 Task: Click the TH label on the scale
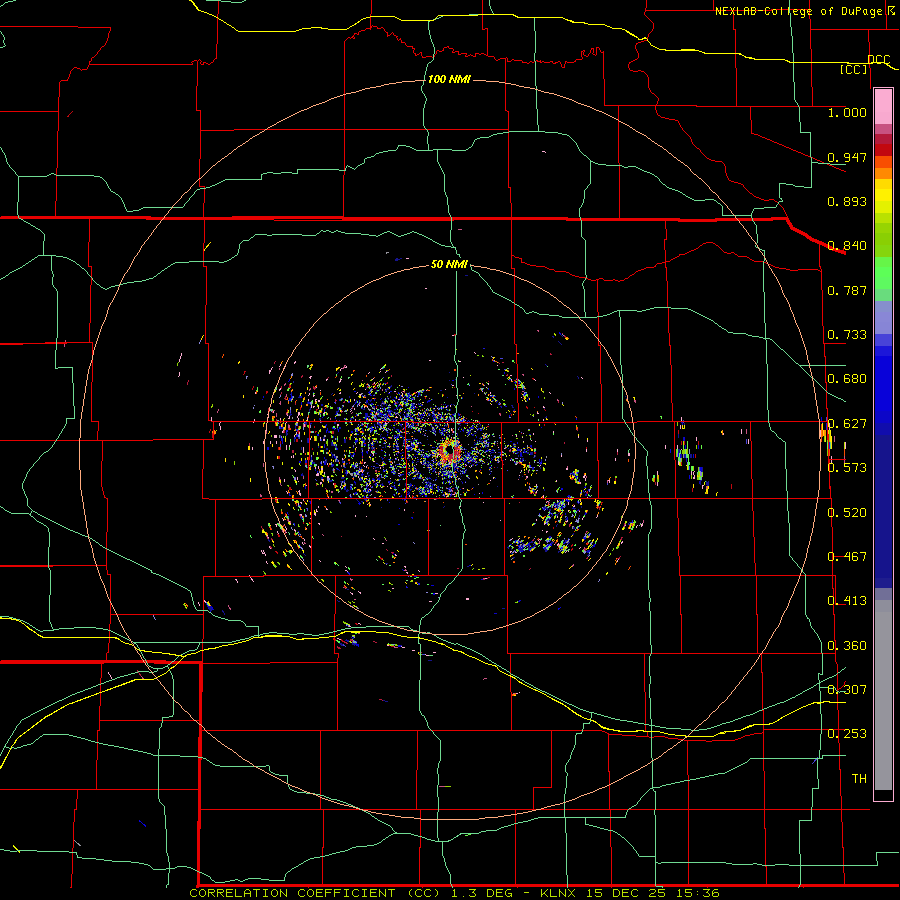pyautogui.click(x=859, y=779)
